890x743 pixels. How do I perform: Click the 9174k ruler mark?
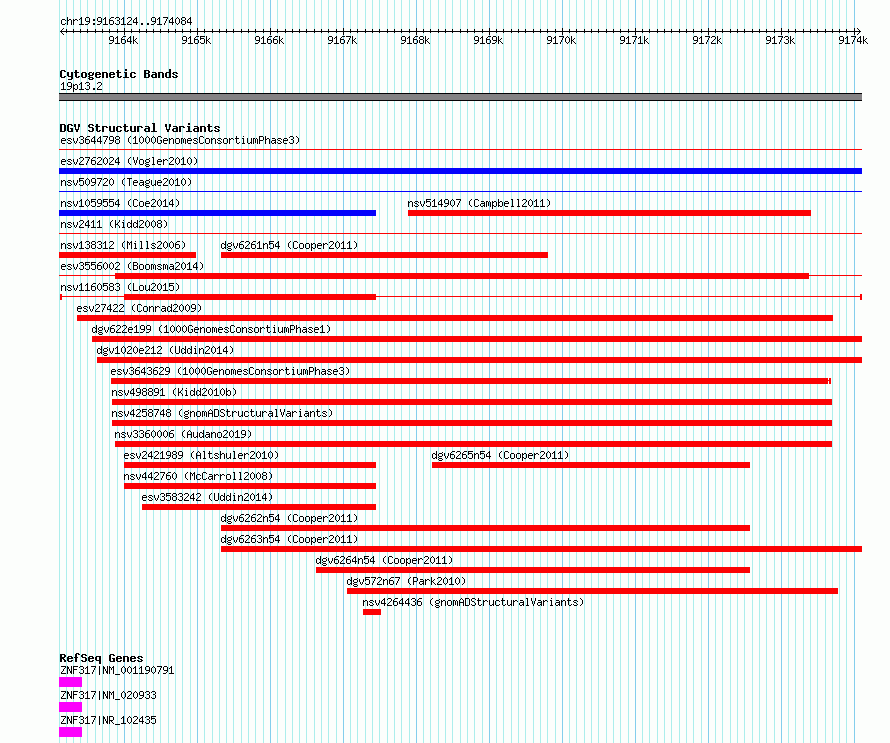point(853,40)
